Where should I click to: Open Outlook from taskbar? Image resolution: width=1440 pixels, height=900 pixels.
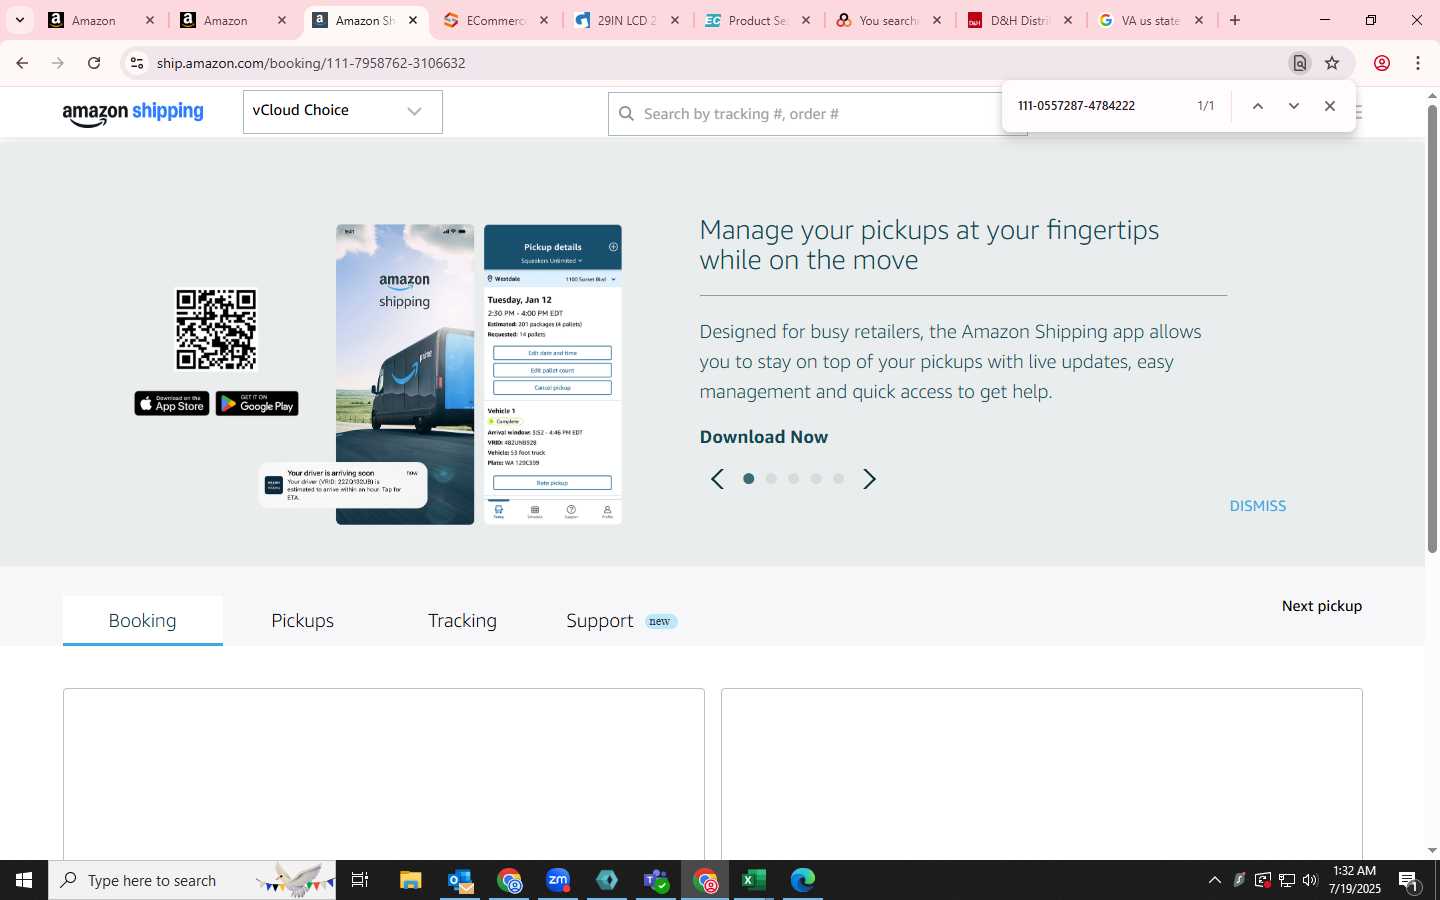(x=460, y=880)
